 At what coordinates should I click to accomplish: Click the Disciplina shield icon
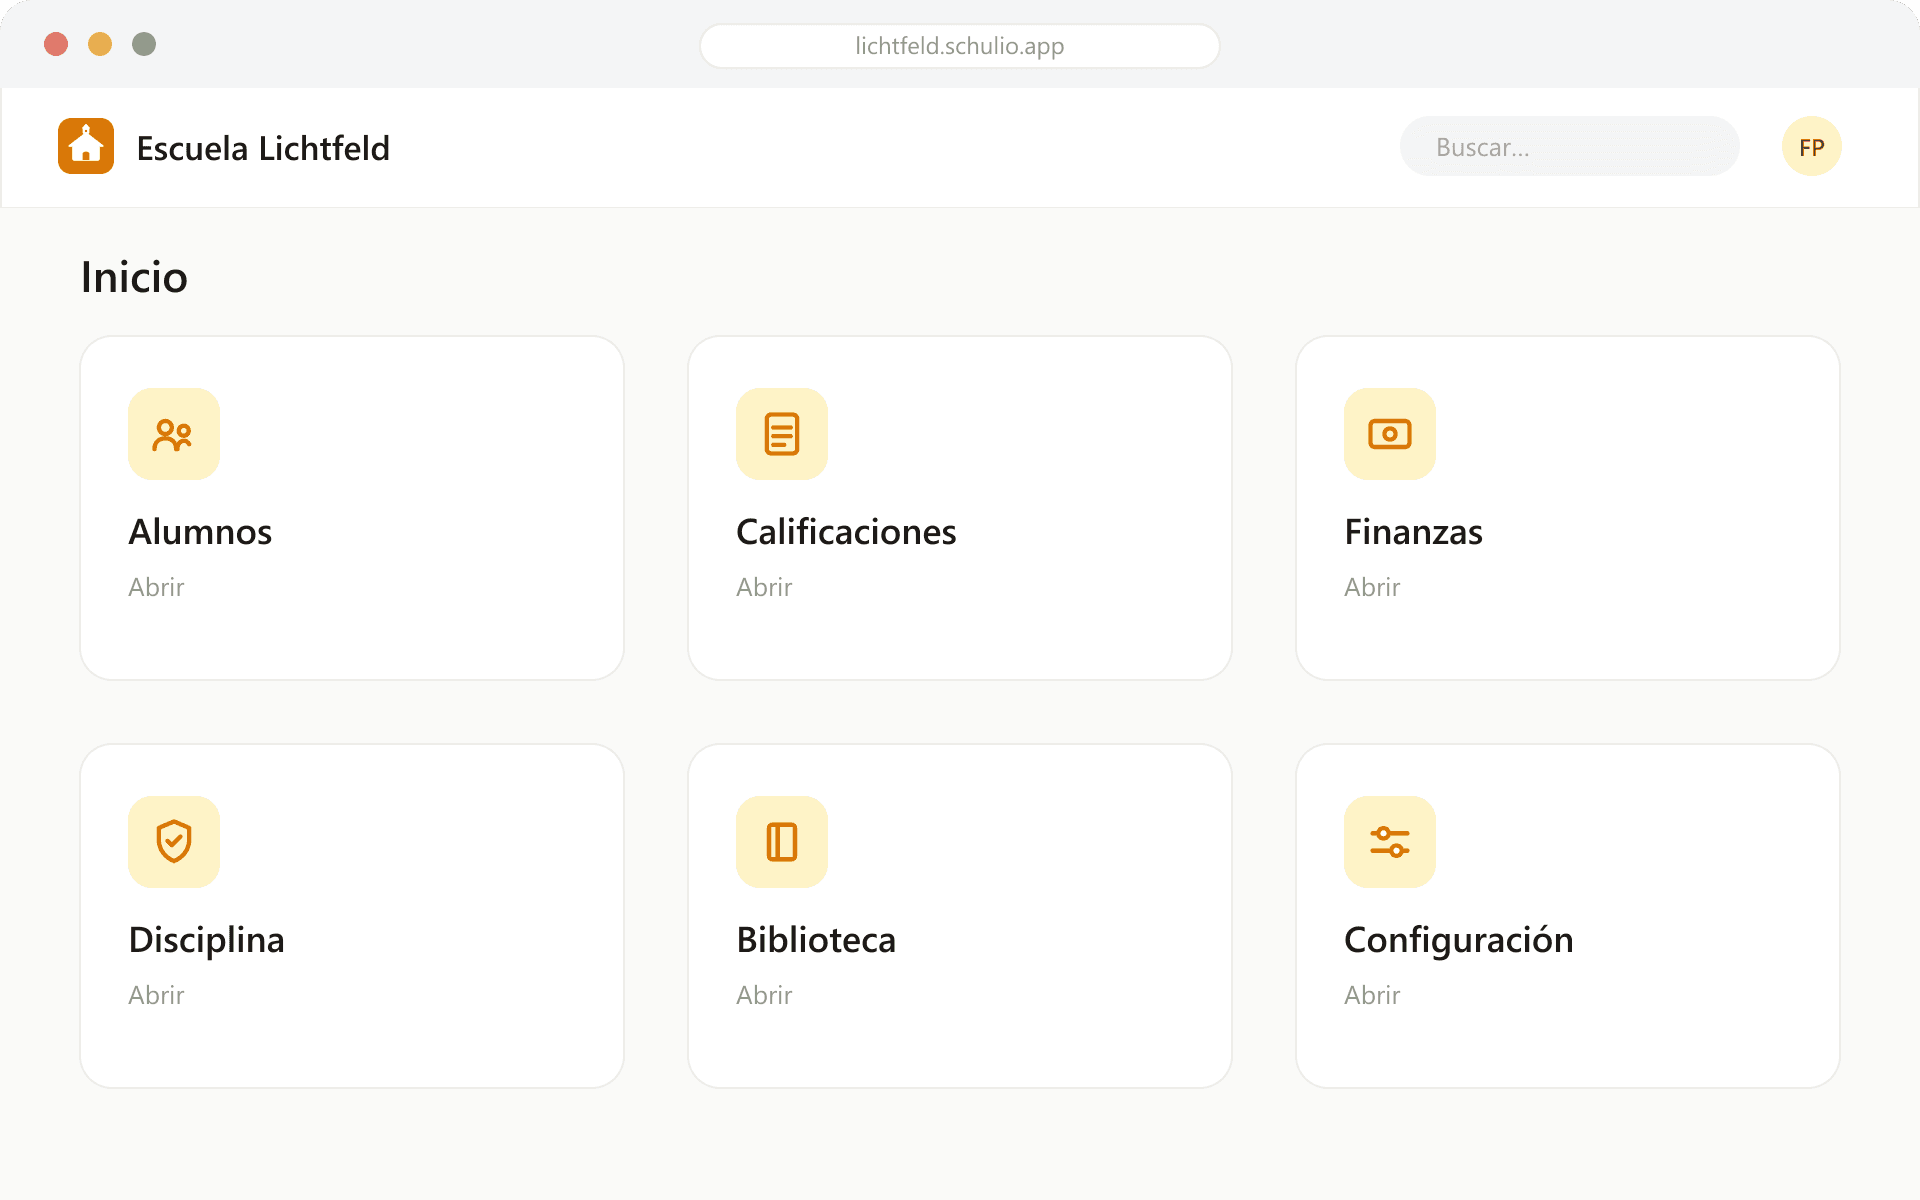[x=174, y=842]
